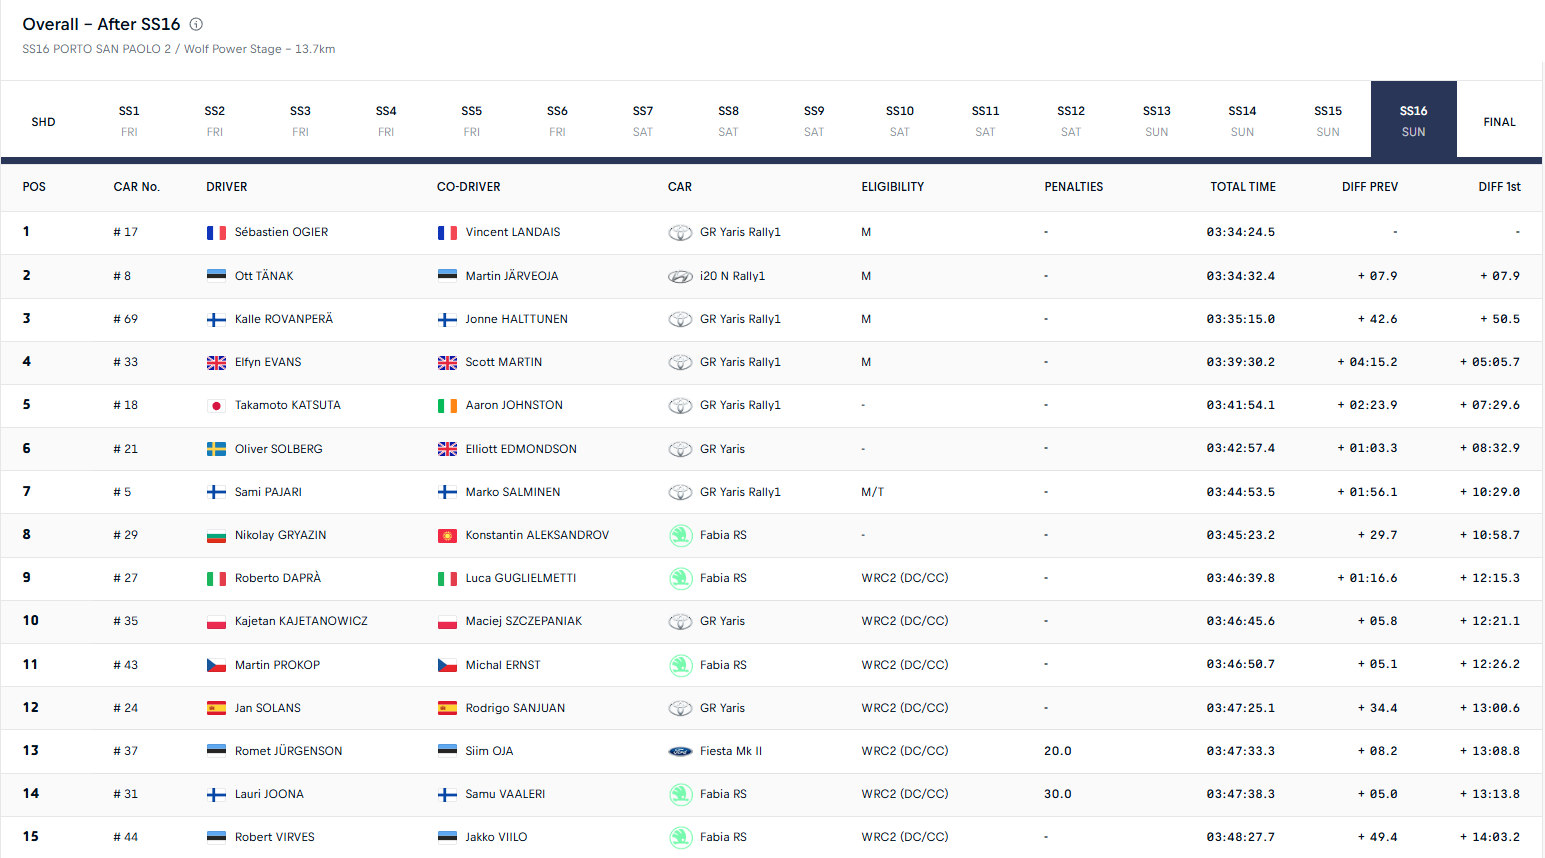Click the Finnish flag beside Kalle ROVANPERÄ
1545x858 pixels.
(216, 320)
